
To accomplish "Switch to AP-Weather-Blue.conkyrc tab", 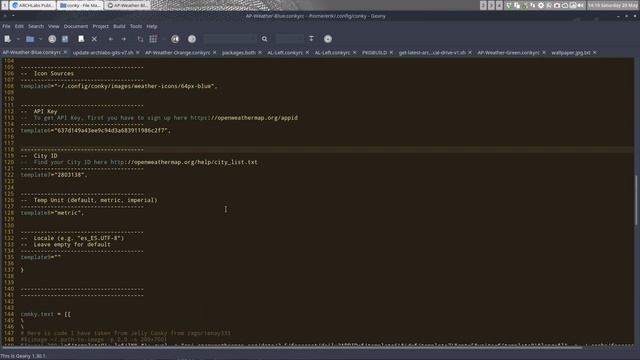I will tap(31, 53).
